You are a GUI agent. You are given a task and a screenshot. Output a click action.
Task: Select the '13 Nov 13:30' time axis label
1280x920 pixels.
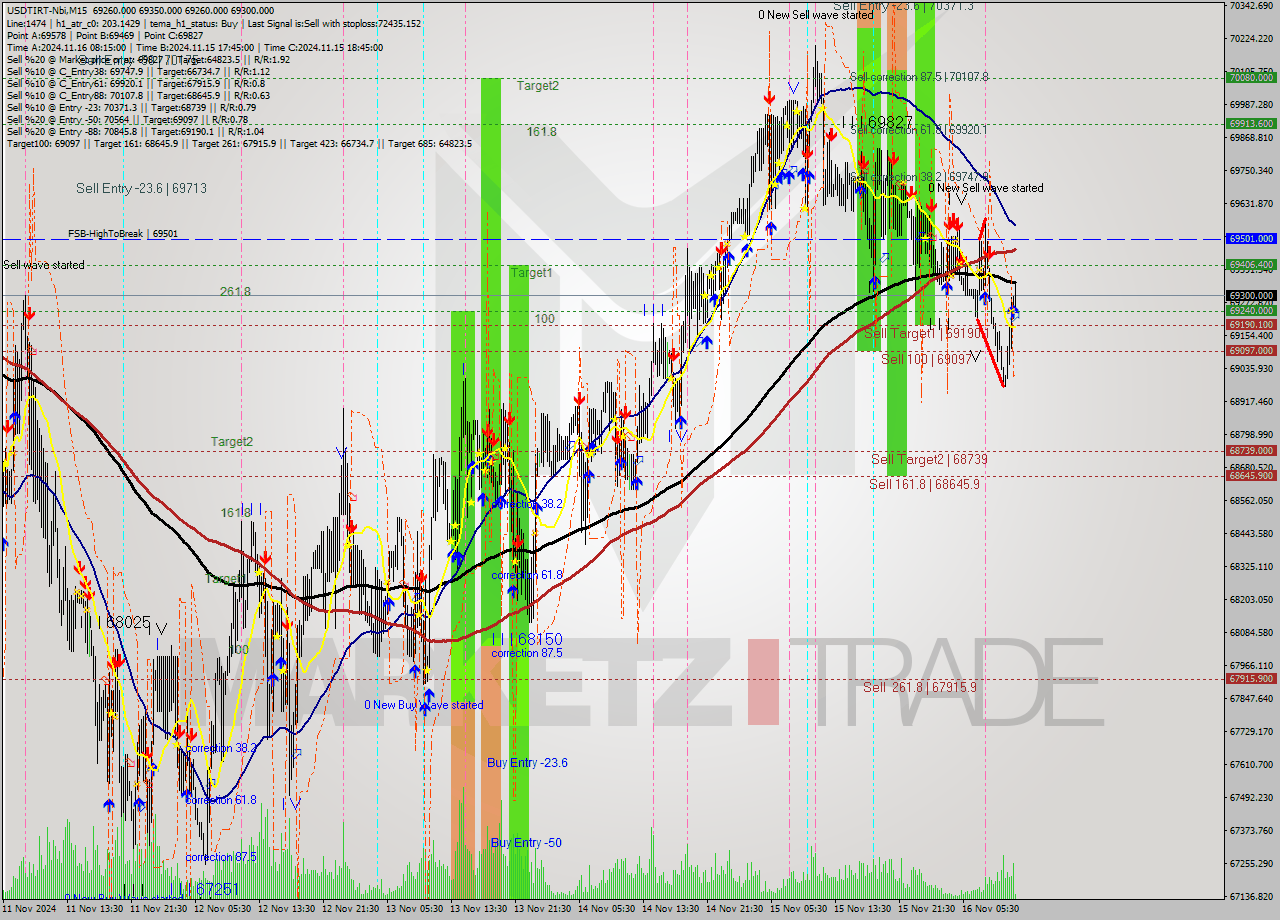479,909
